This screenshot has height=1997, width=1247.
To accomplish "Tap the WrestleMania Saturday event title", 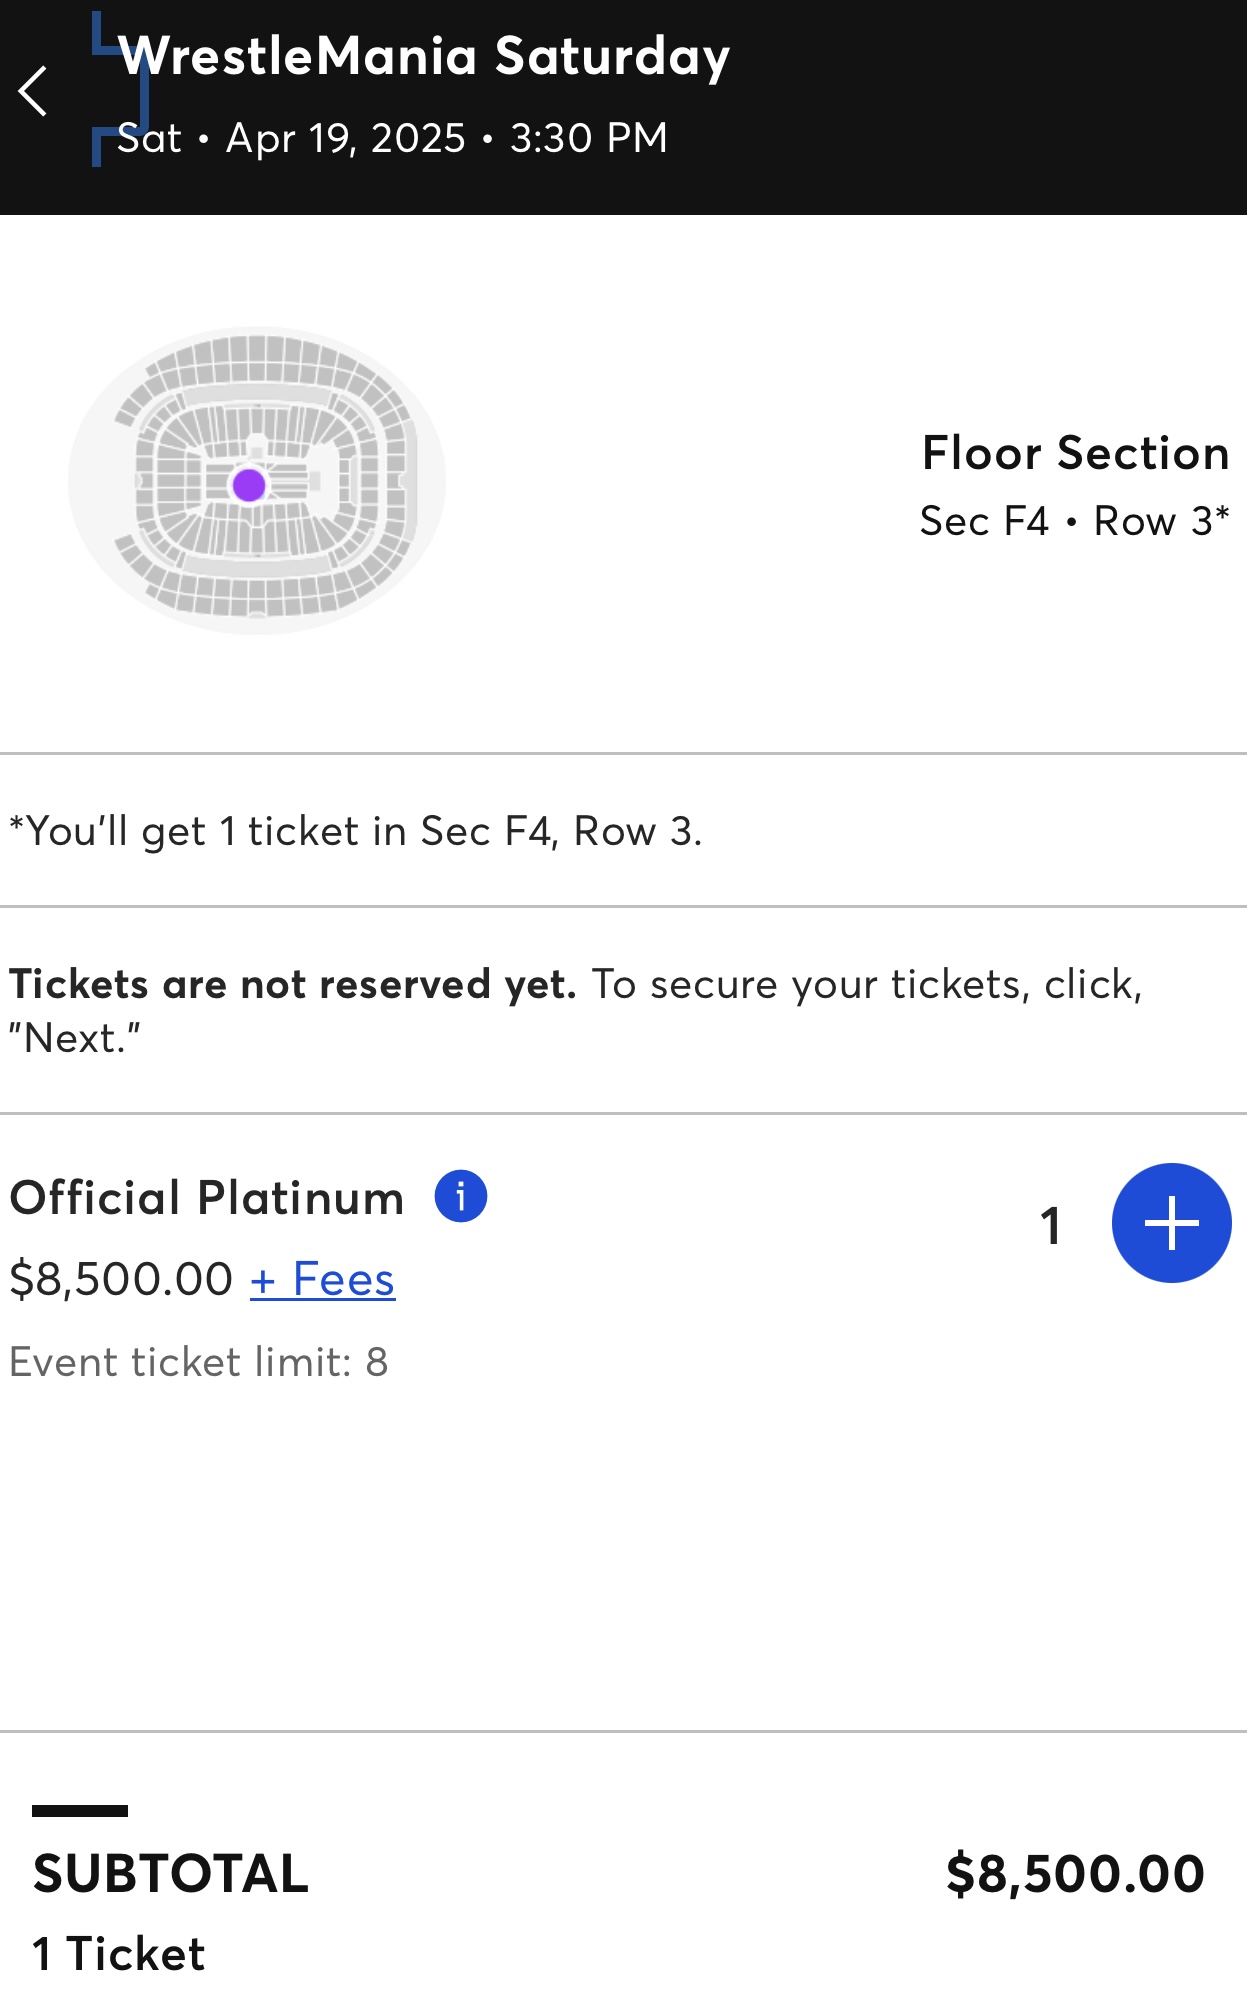I will [424, 56].
